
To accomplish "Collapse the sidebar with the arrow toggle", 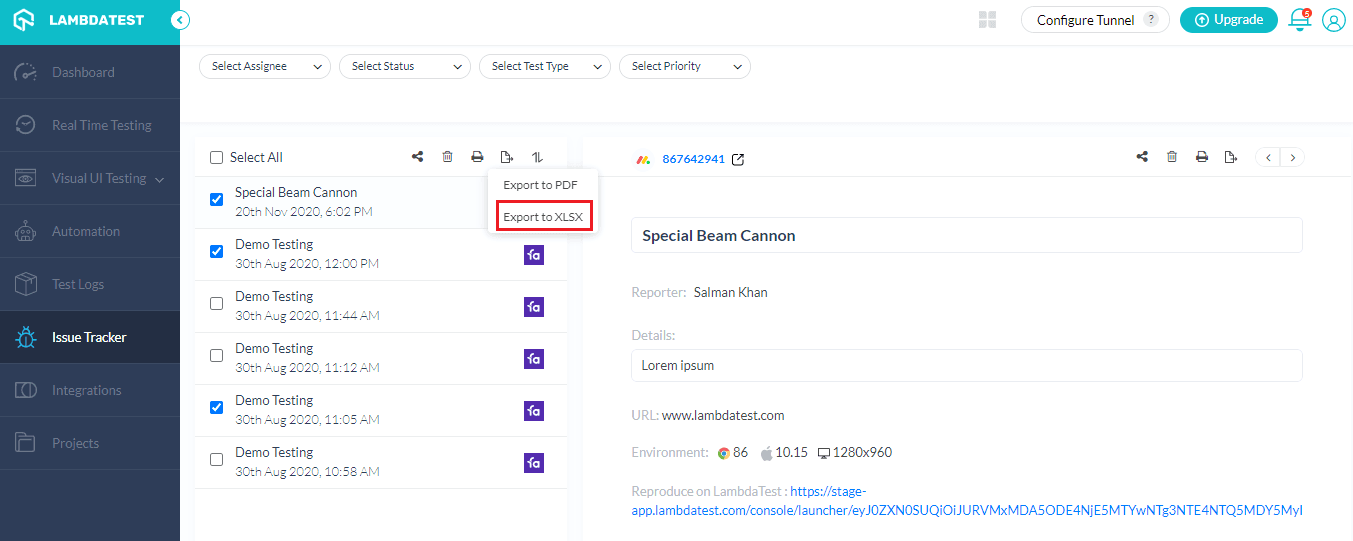I will click(x=180, y=20).
